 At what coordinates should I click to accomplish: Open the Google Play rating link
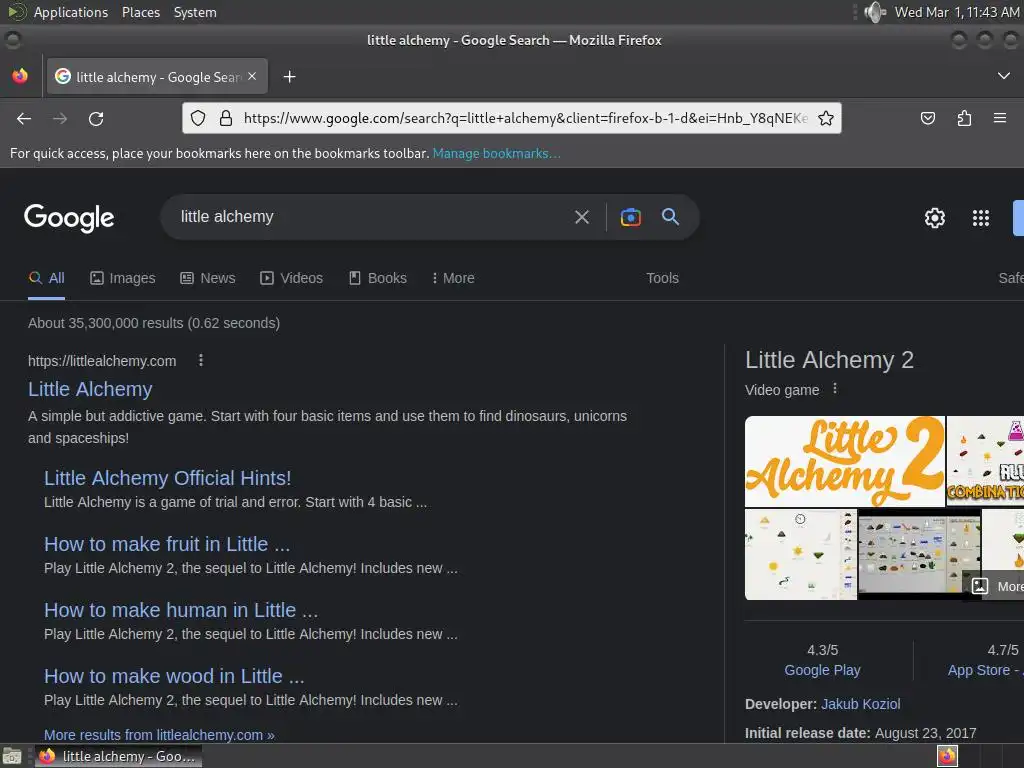coord(822,670)
